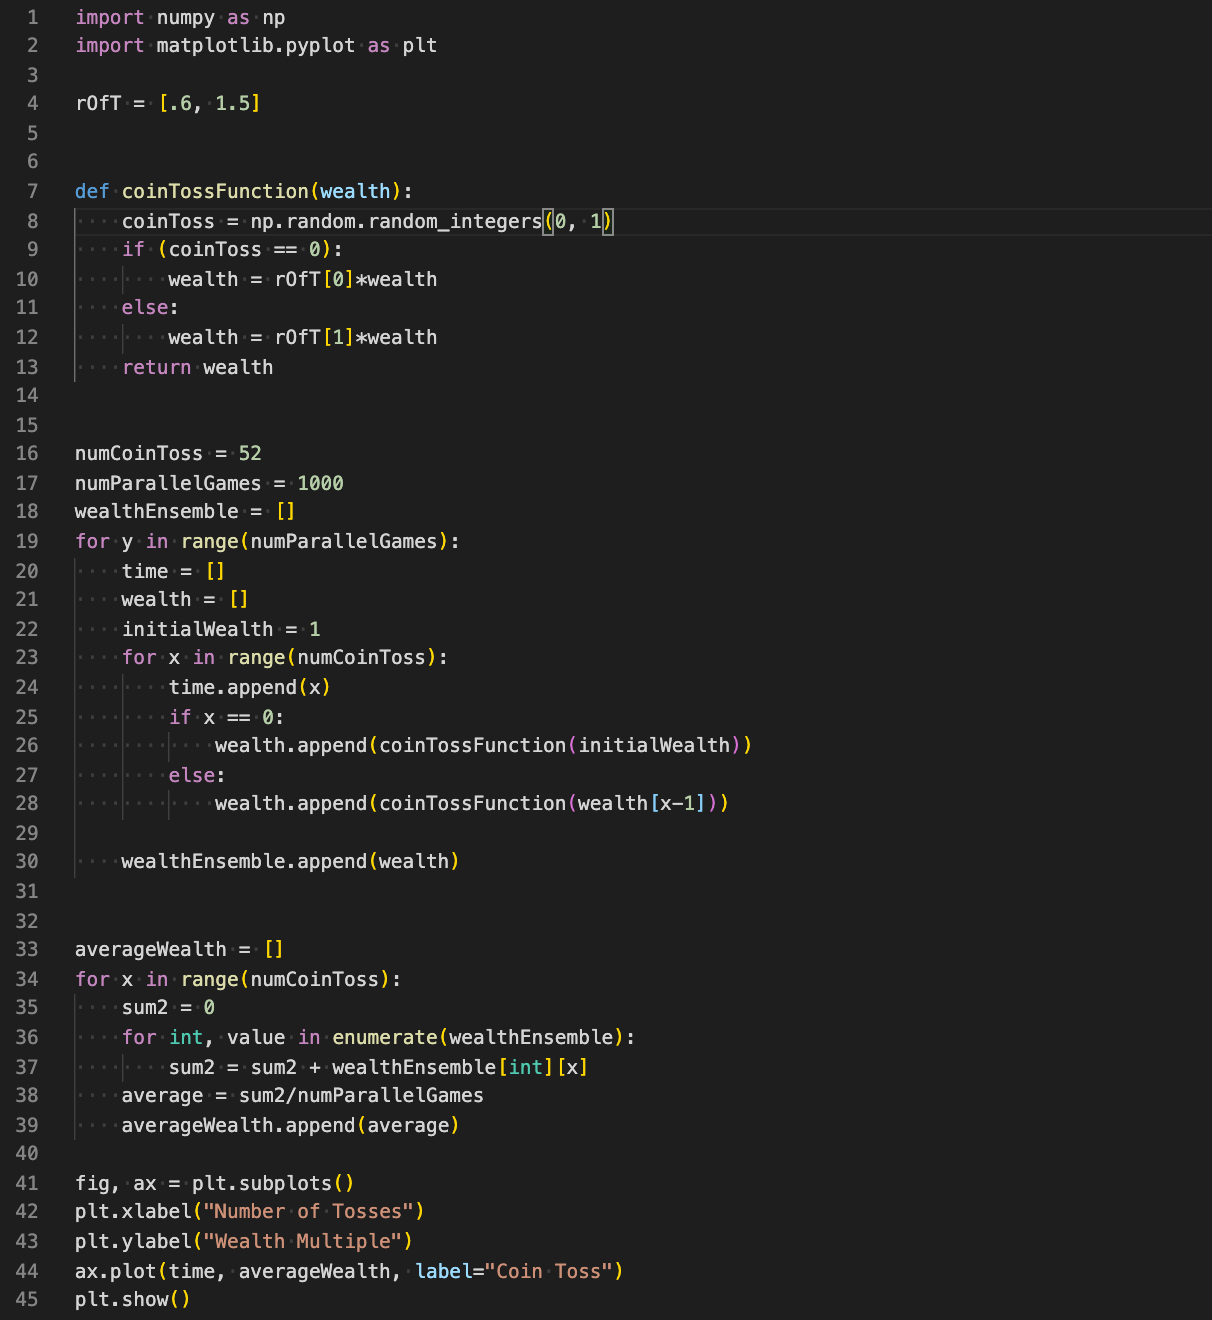1212x1320 pixels.
Task: Click 'wealthEnsemble.append(wealth)' line
Action: coord(290,861)
